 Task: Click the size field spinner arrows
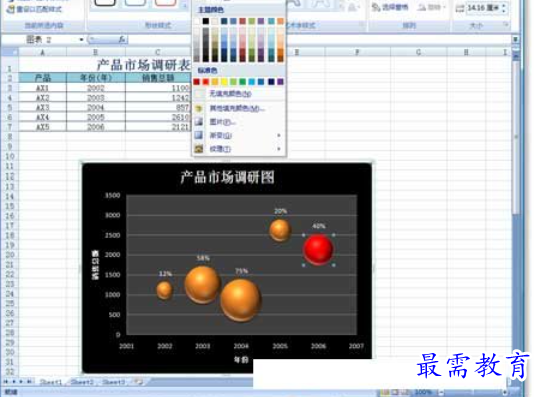point(504,7)
